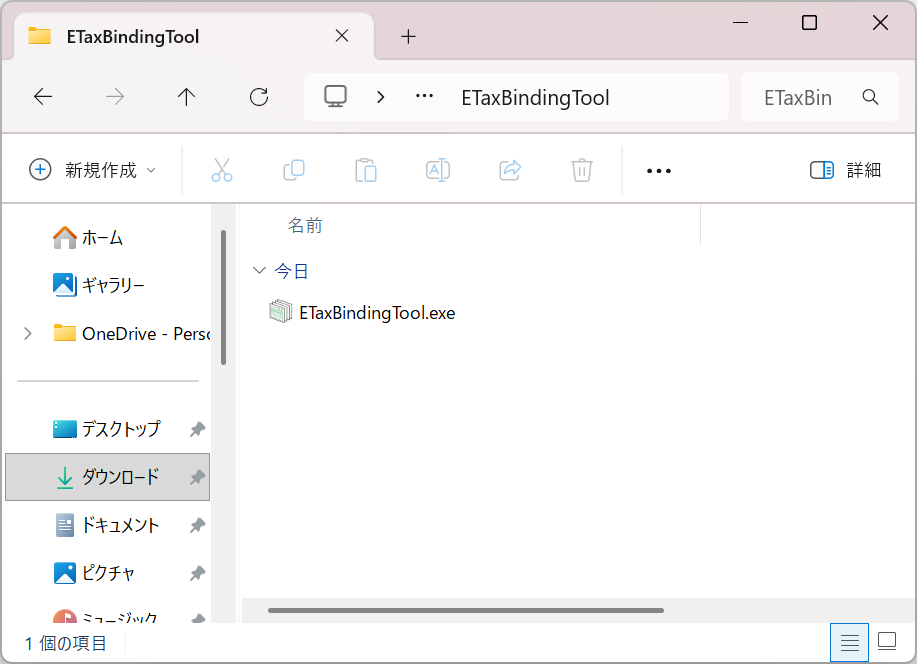
Task: Click the Rename icon in toolbar
Action: pyautogui.click(x=438, y=170)
